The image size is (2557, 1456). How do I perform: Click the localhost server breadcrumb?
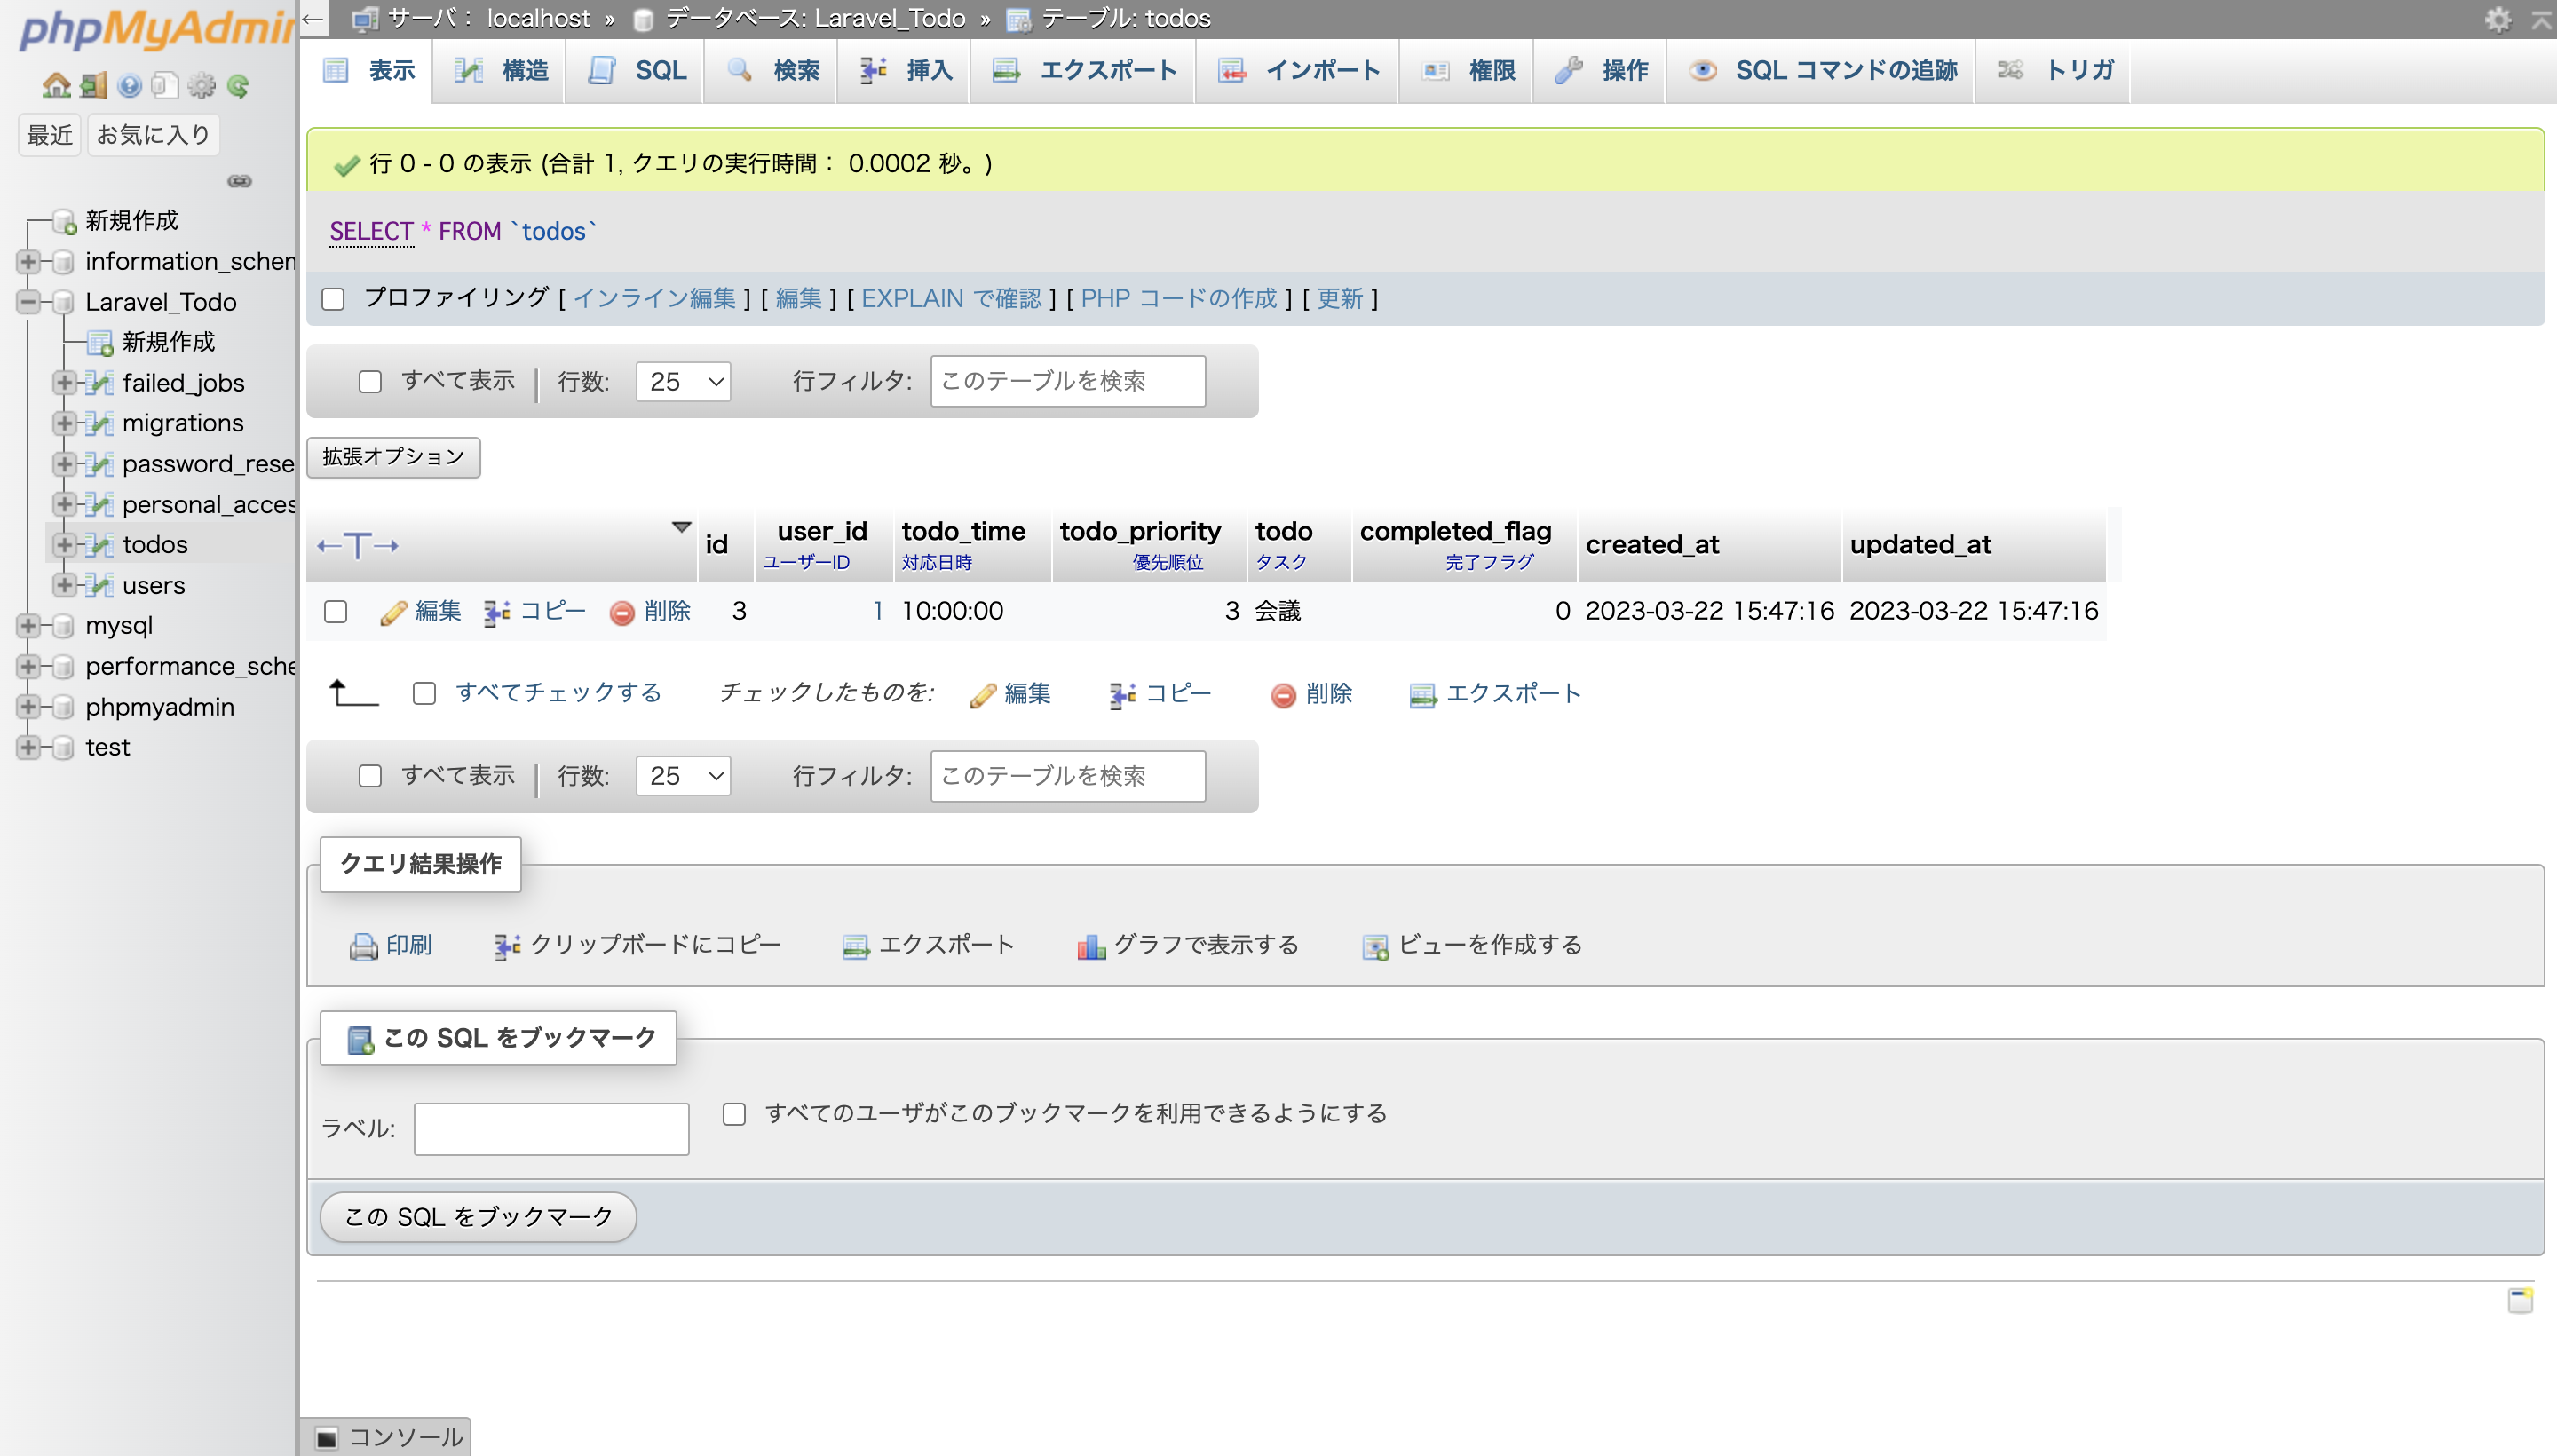coord(538,19)
